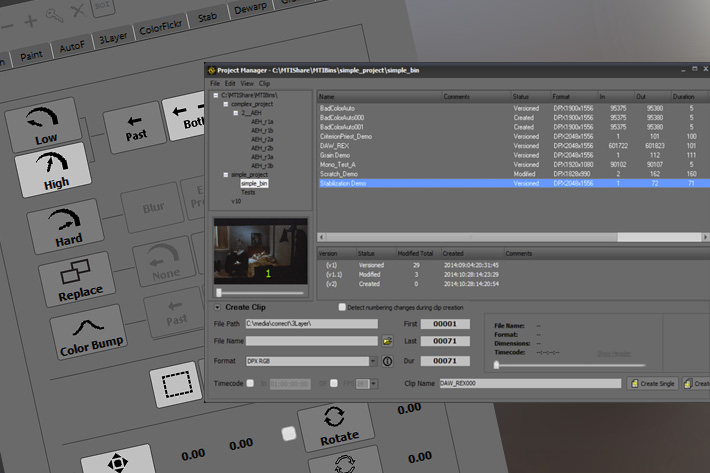
Task: Open the Clip menu
Action: (x=264, y=83)
